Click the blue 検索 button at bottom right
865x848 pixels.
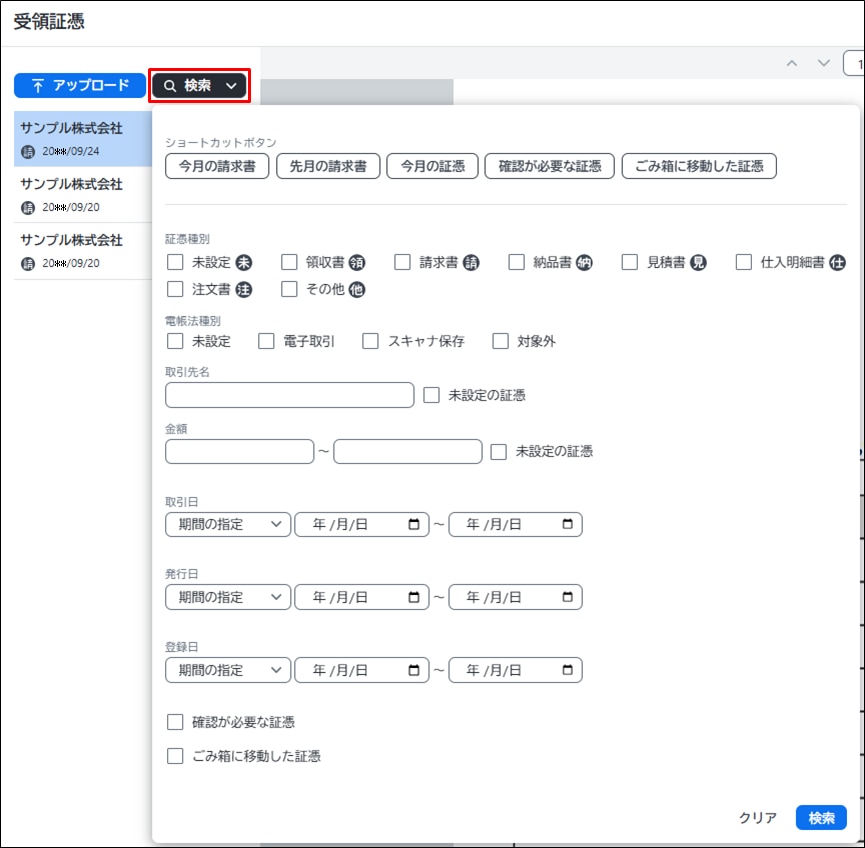821,817
